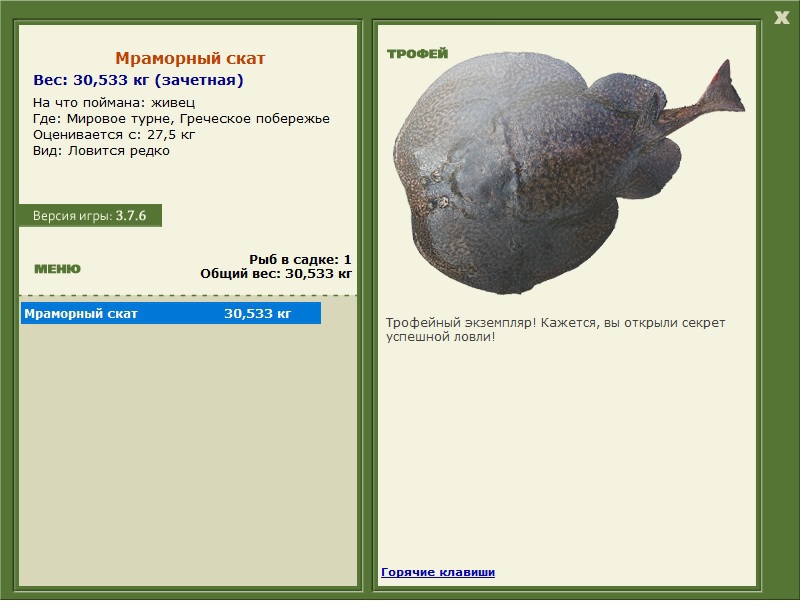800x614 pixels.
Task: Click the Оценивается с: 27,5 кг line
Action: coord(114,135)
